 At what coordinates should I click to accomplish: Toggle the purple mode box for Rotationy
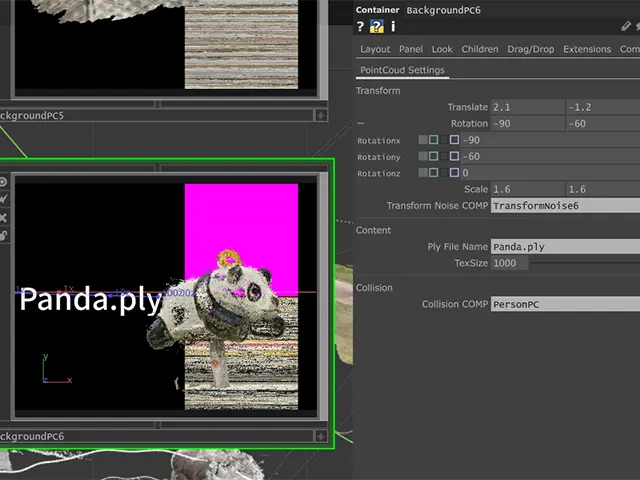click(454, 157)
